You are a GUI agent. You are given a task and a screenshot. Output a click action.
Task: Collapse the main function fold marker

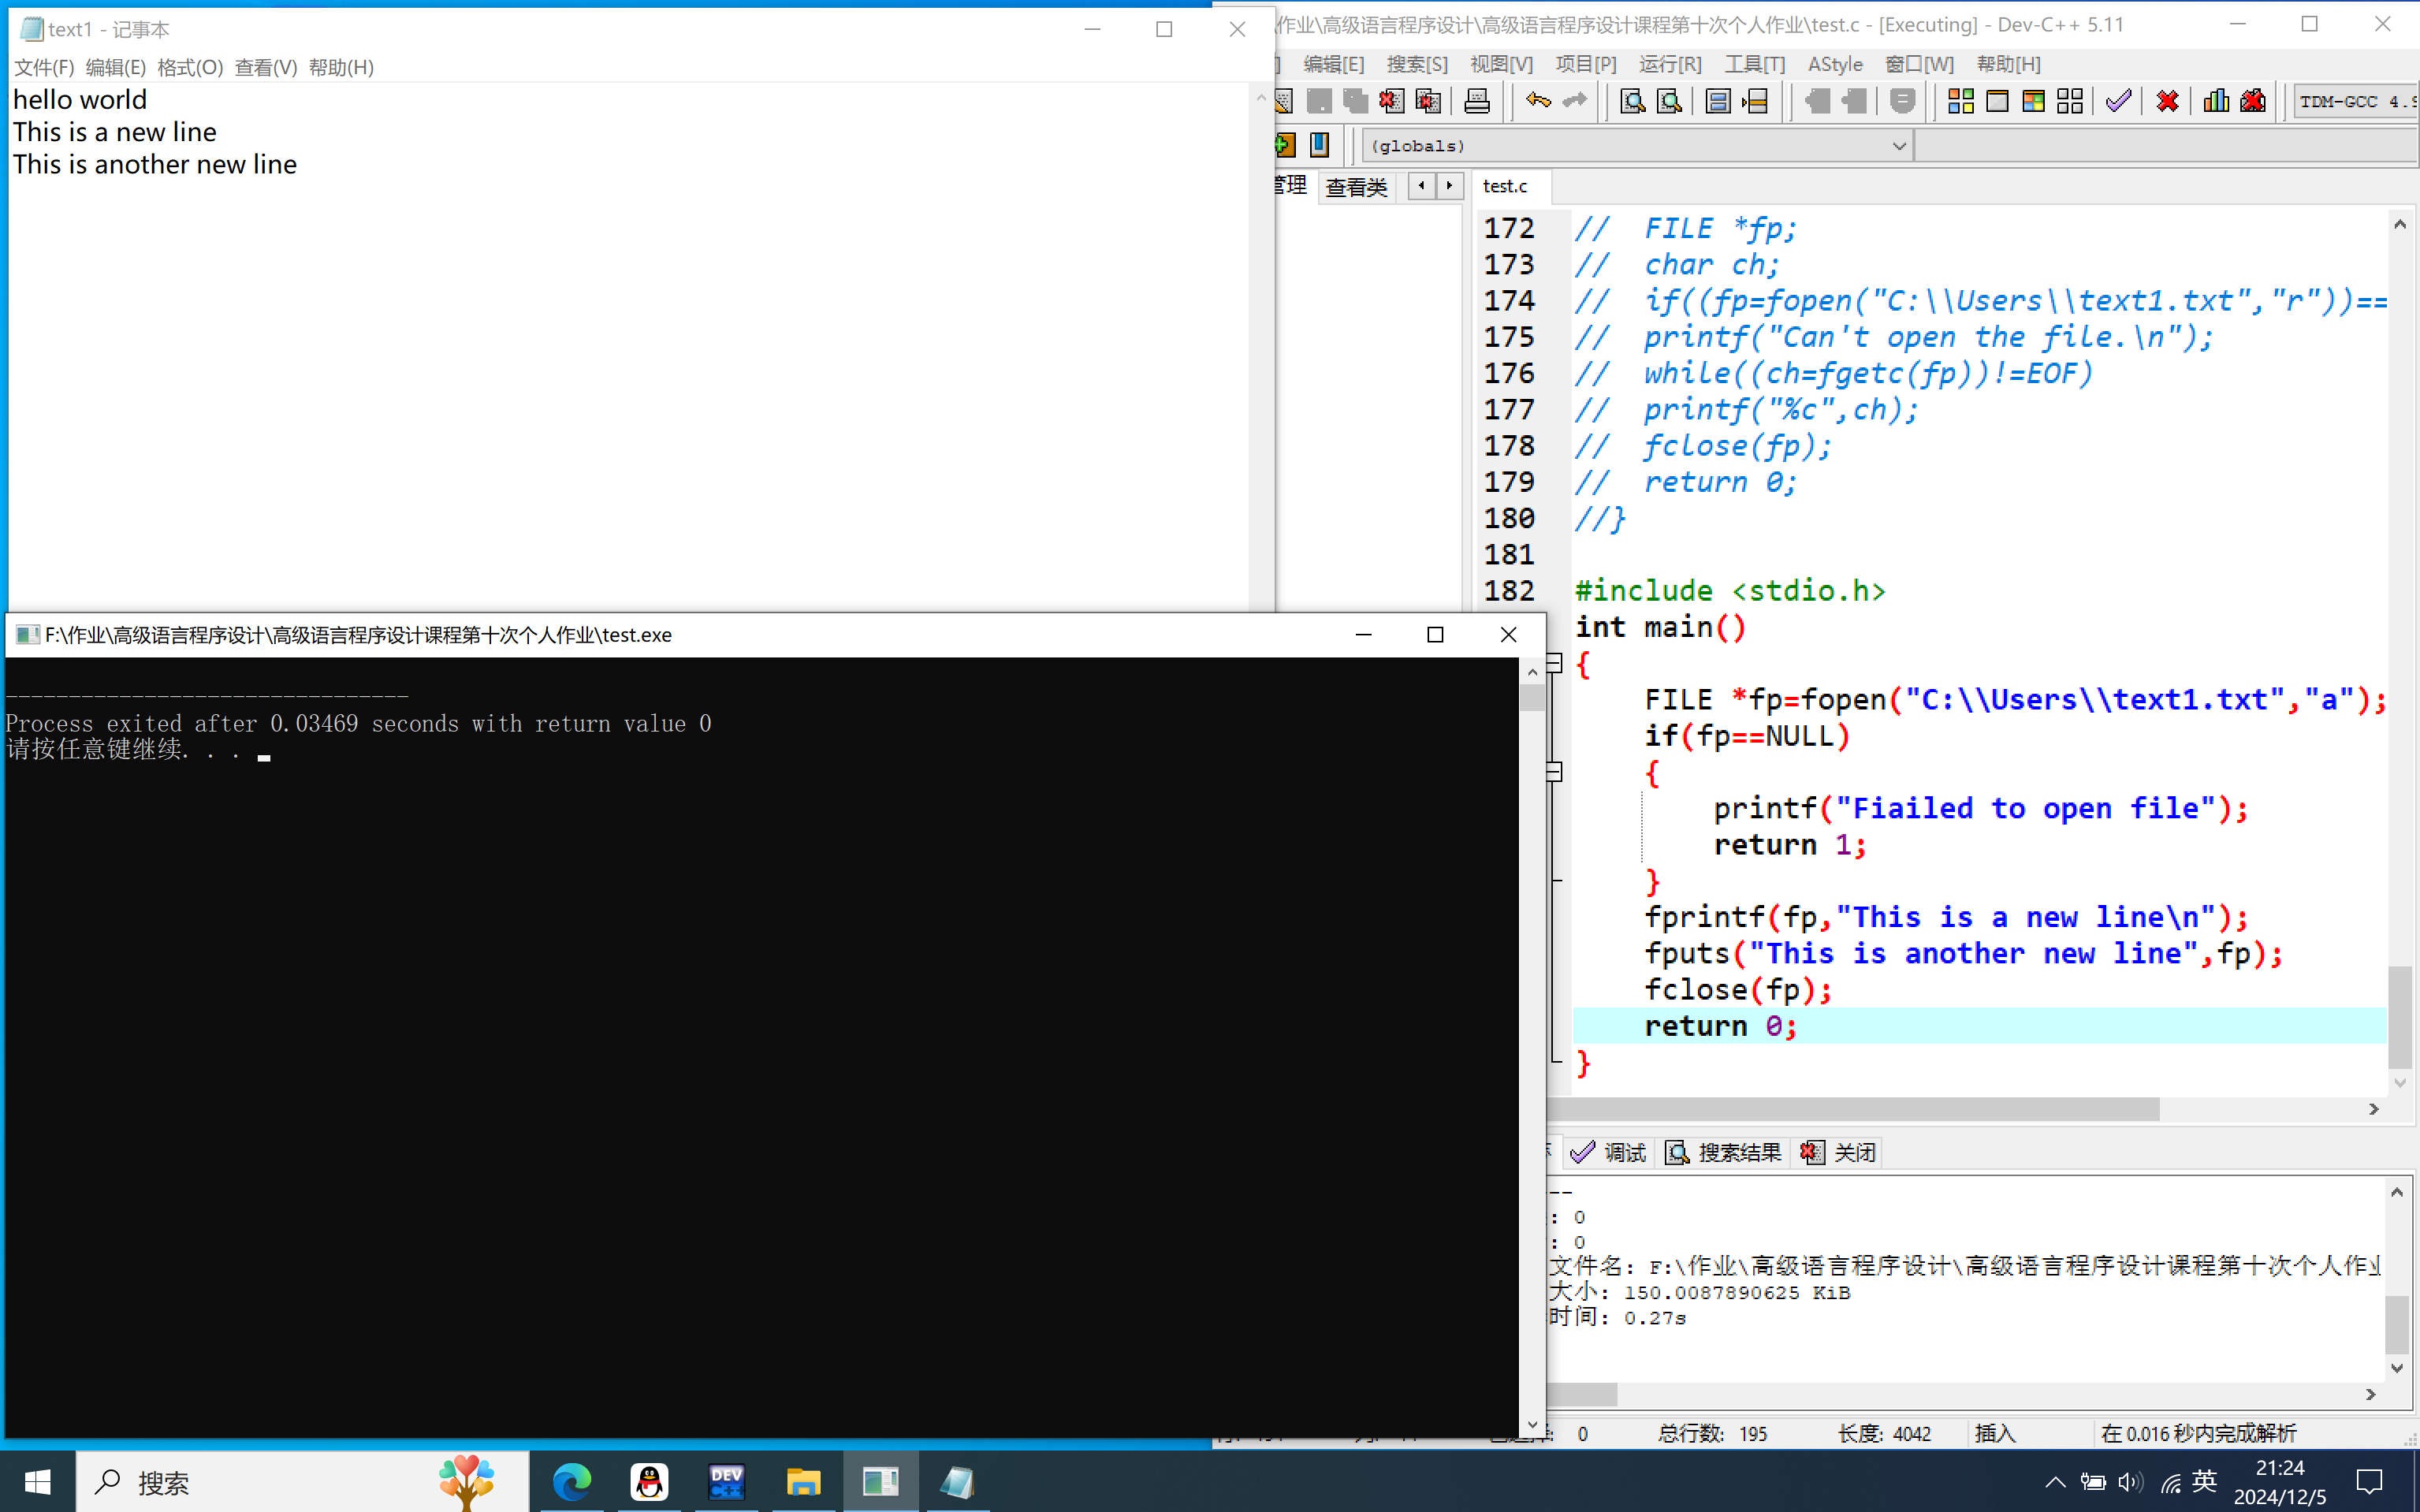pos(1554,663)
